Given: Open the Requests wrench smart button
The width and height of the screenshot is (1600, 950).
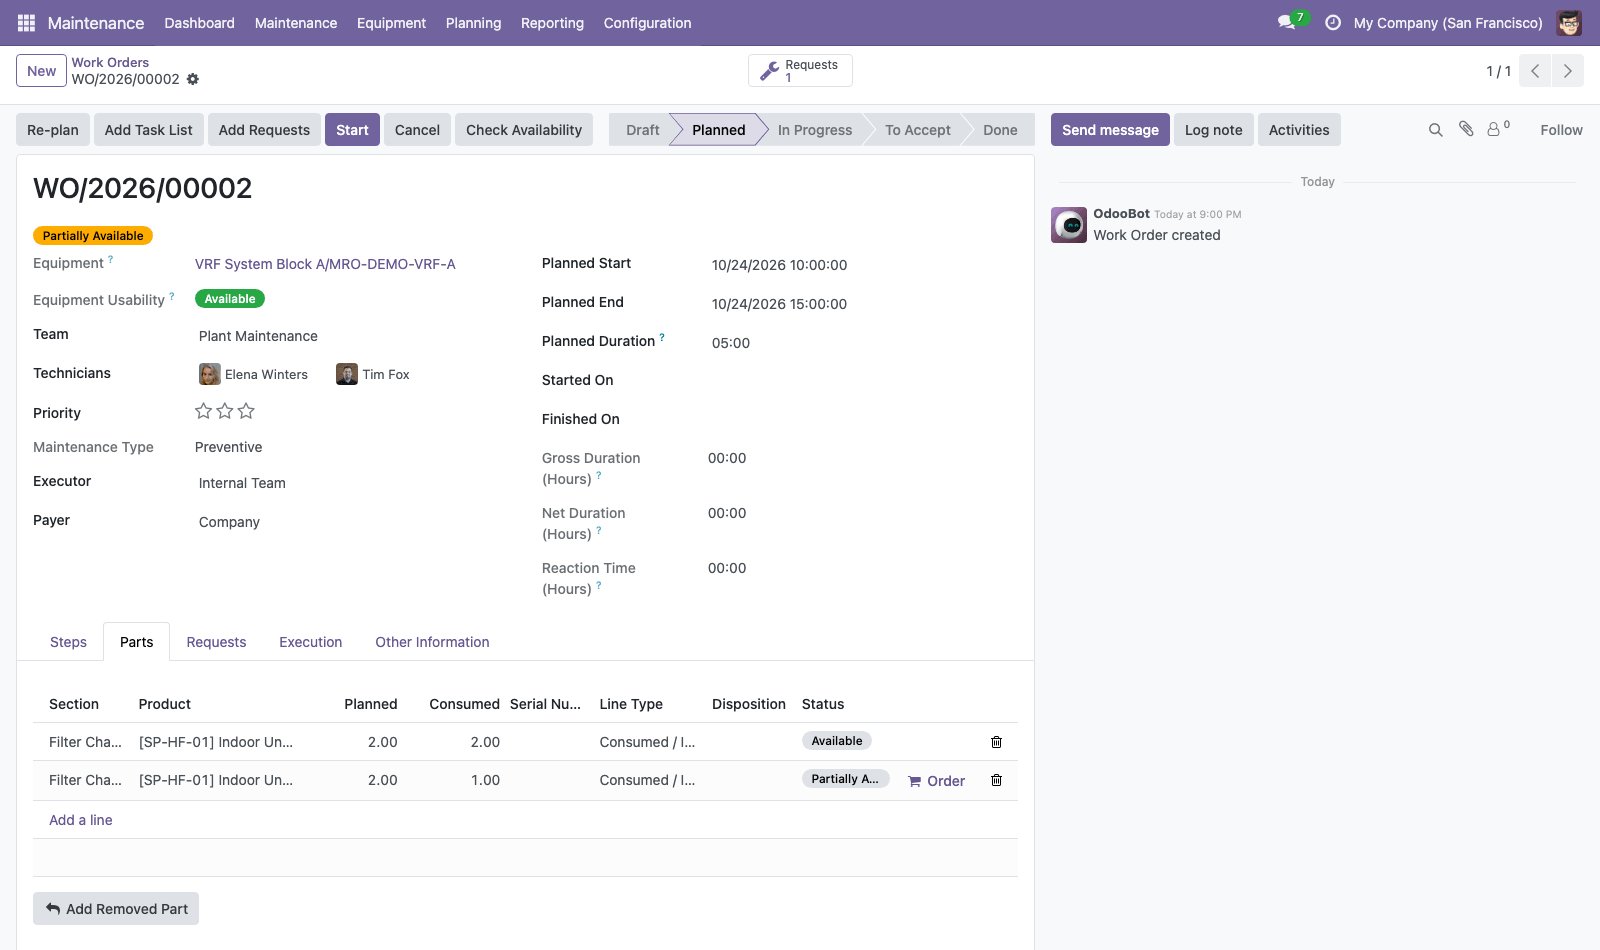Looking at the screenshot, I should click(x=800, y=71).
